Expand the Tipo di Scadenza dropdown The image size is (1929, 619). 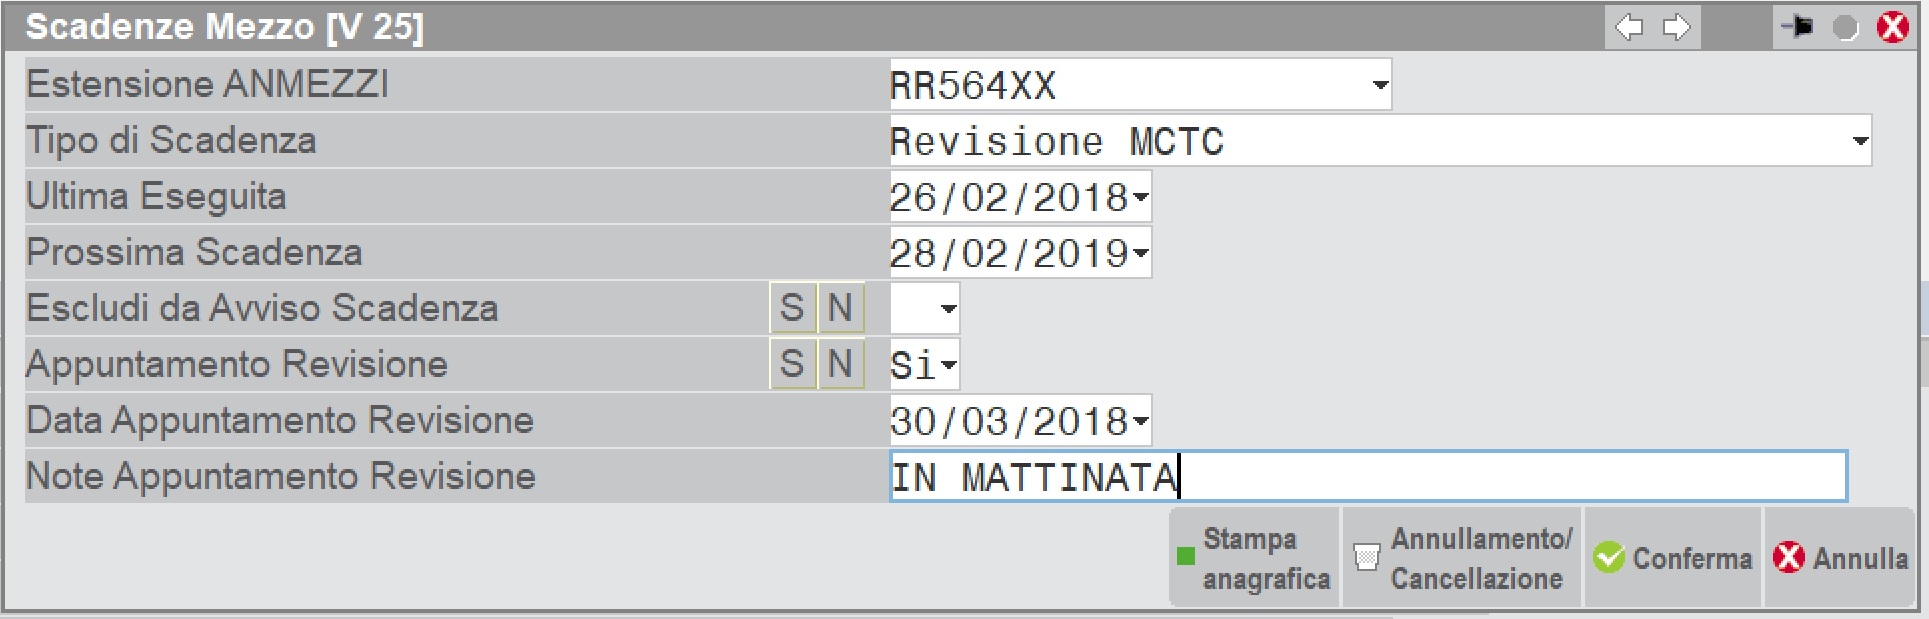point(1860,141)
